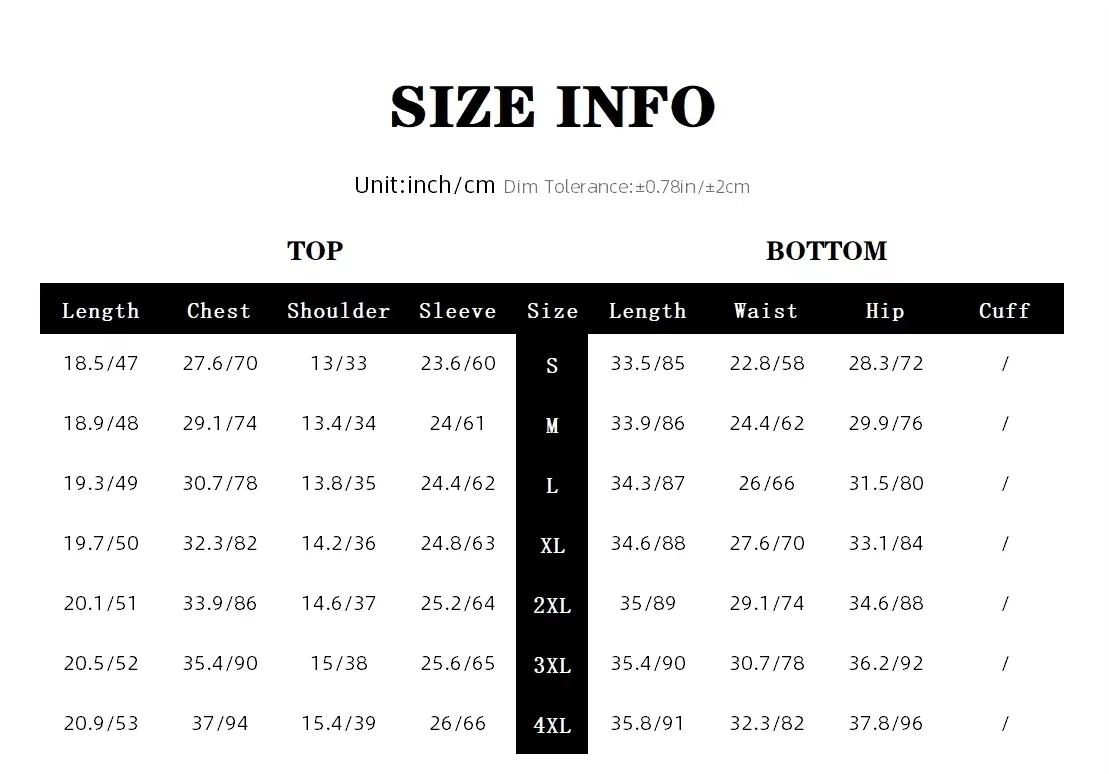Screen dimensions: 1109x774
Task: Click the 37.8/96 hip measurement cell
Action: 886,723
